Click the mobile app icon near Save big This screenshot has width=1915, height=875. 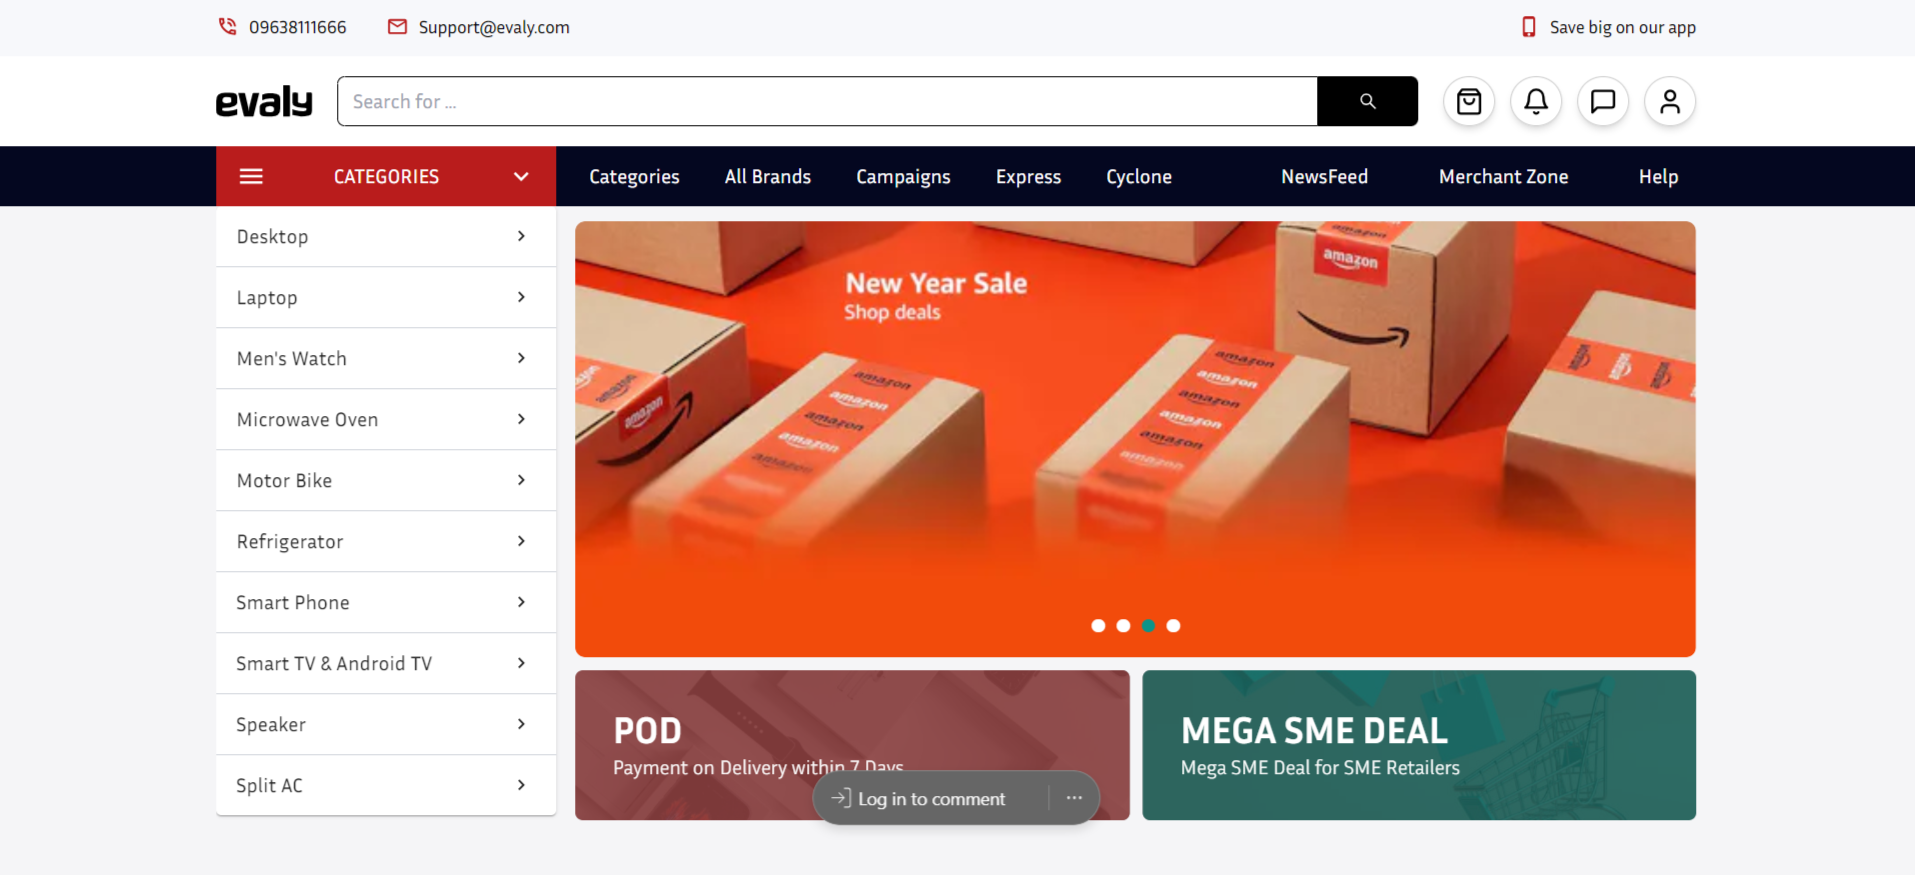(1528, 27)
